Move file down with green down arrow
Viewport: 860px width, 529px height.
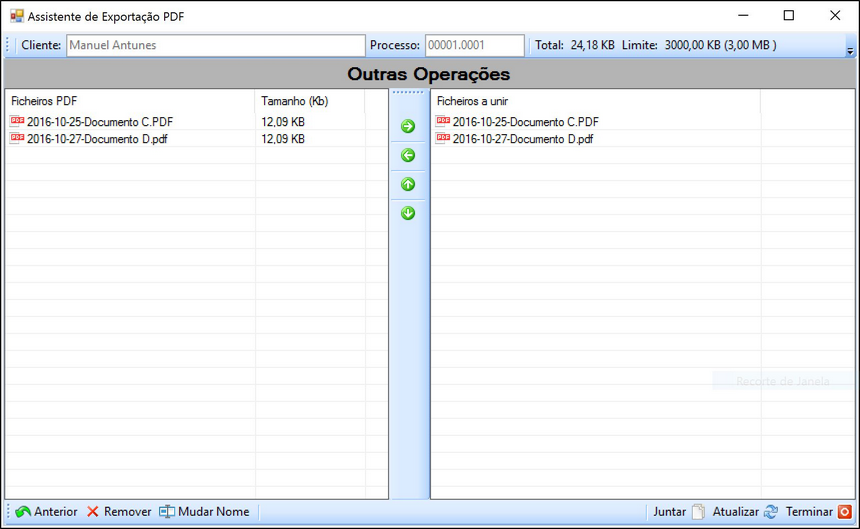point(408,213)
